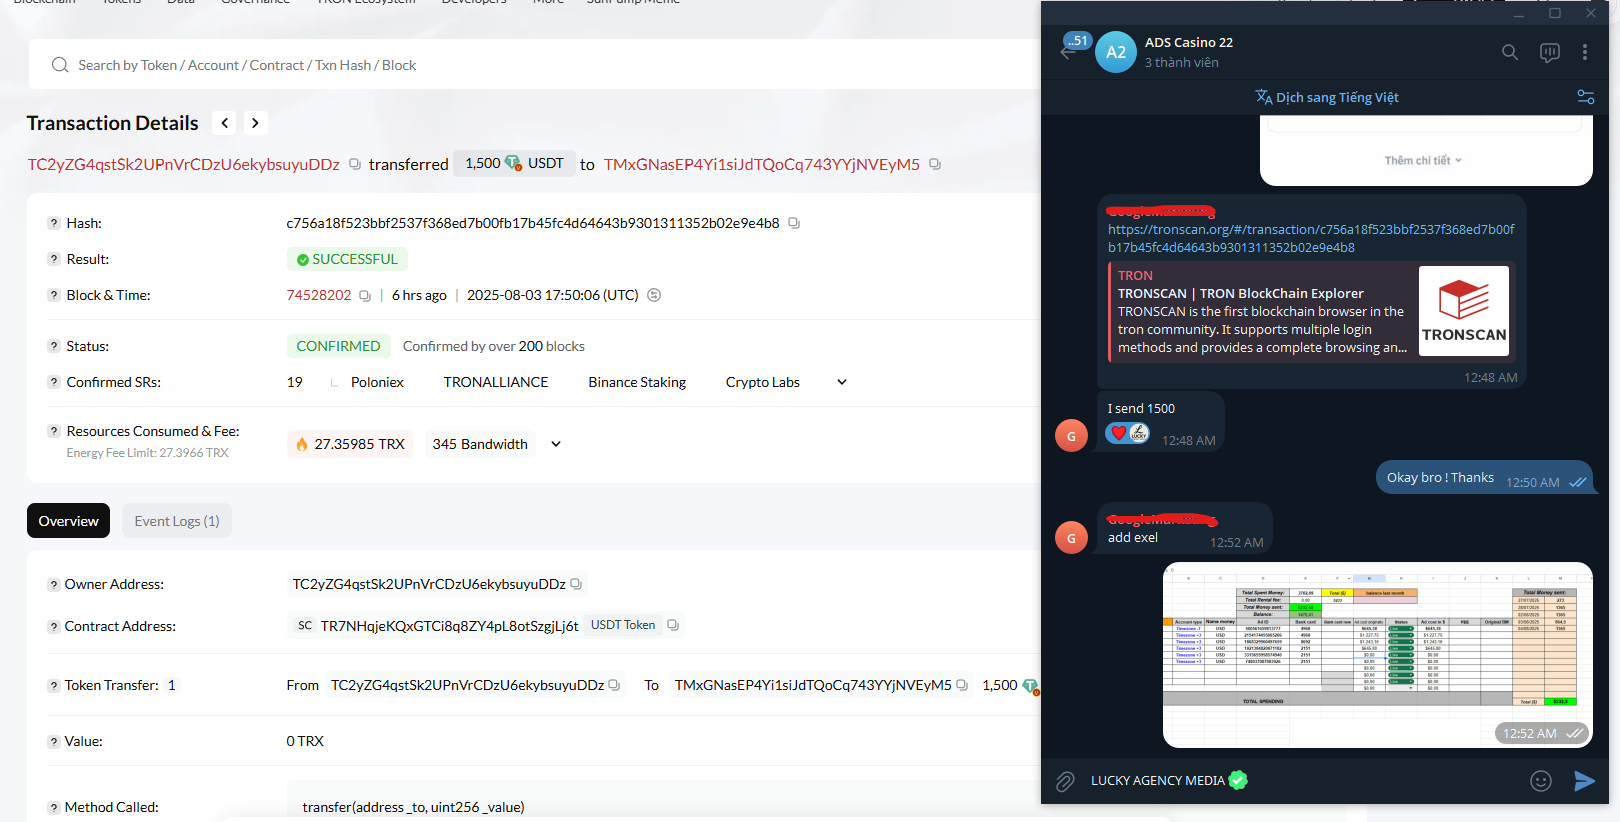Open contract address TR7NHqjeKQx
This screenshot has width=1620, height=822.
pyautogui.click(x=449, y=626)
